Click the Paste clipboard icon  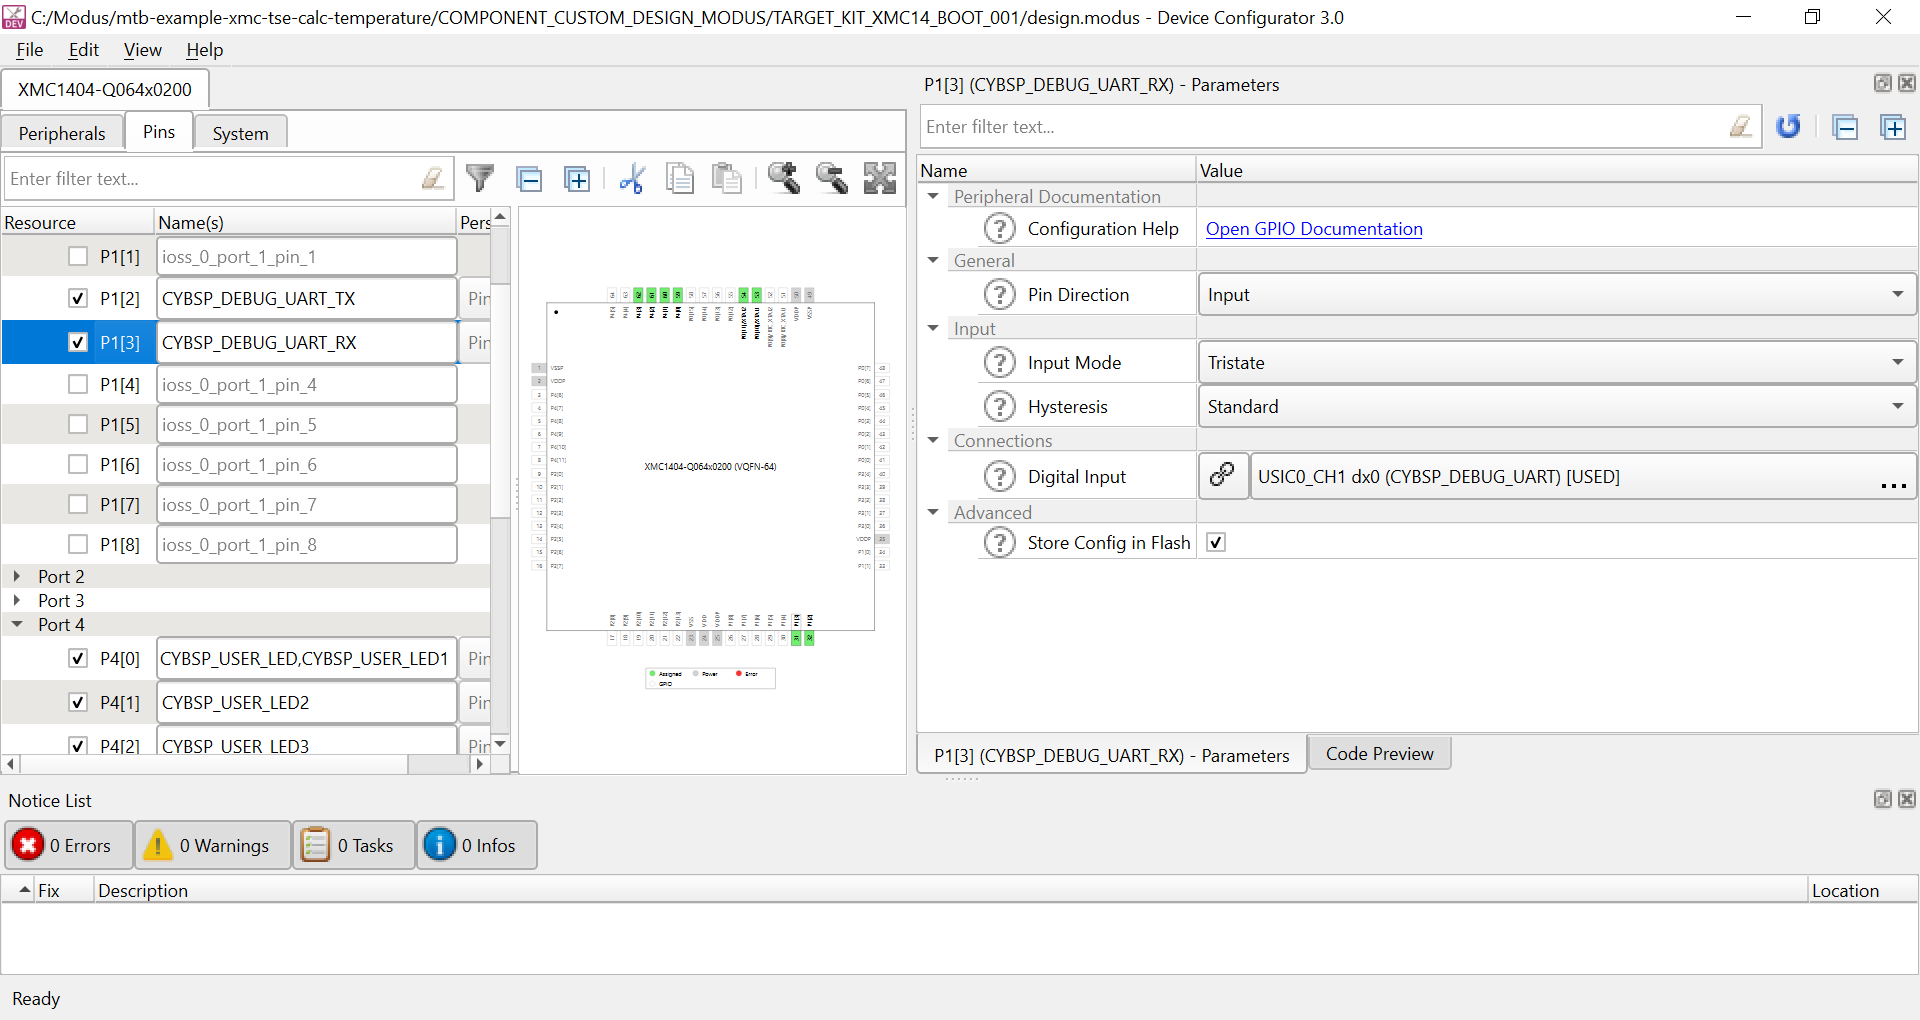click(727, 179)
